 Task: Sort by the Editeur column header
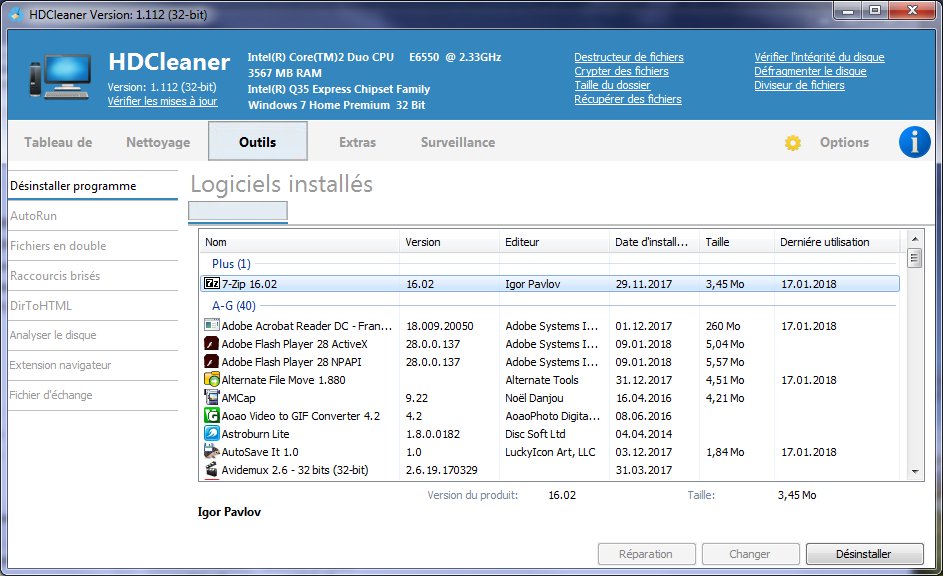(x=554, y=242)
